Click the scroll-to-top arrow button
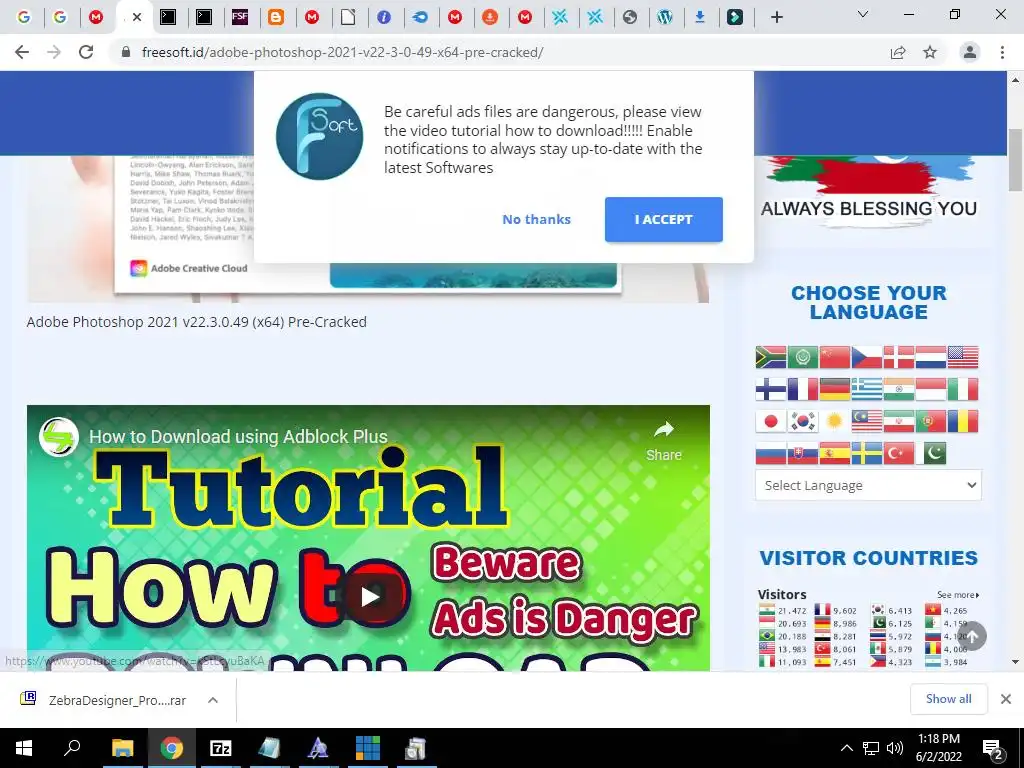The width and height of the screenshot is (1024, 768). 972,636
